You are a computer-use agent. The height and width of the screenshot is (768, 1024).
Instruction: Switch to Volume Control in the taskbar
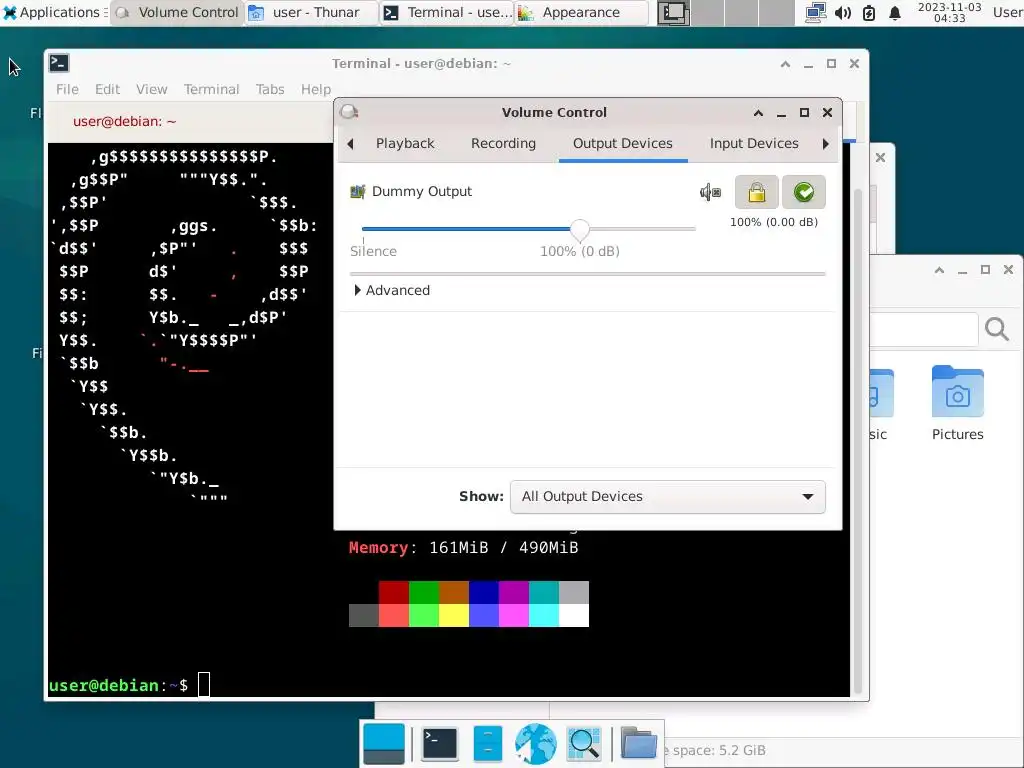point(177,12)
